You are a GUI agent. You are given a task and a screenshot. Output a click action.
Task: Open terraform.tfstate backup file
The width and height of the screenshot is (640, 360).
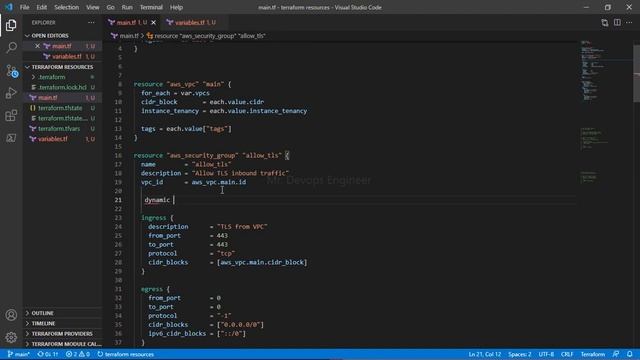pyautogui.click(x=62, y=118)
